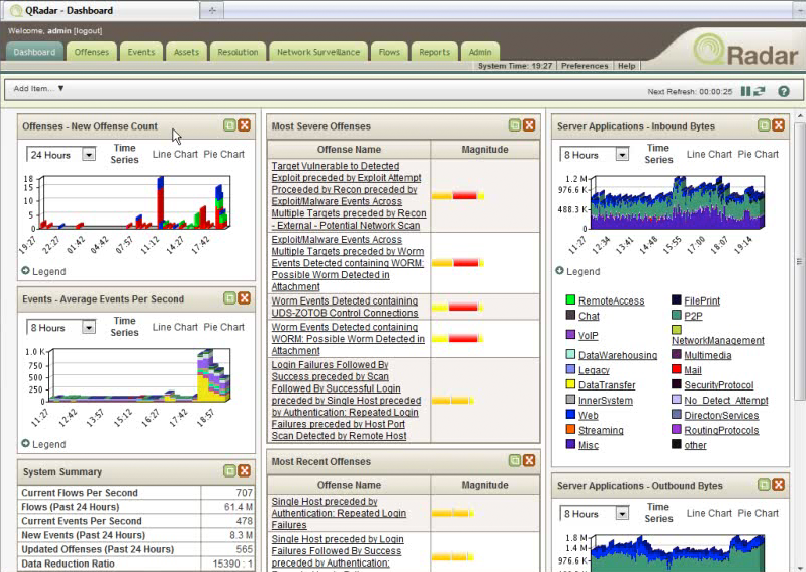Remove the Outbound Bytes panel

click(x=779, y=485)
